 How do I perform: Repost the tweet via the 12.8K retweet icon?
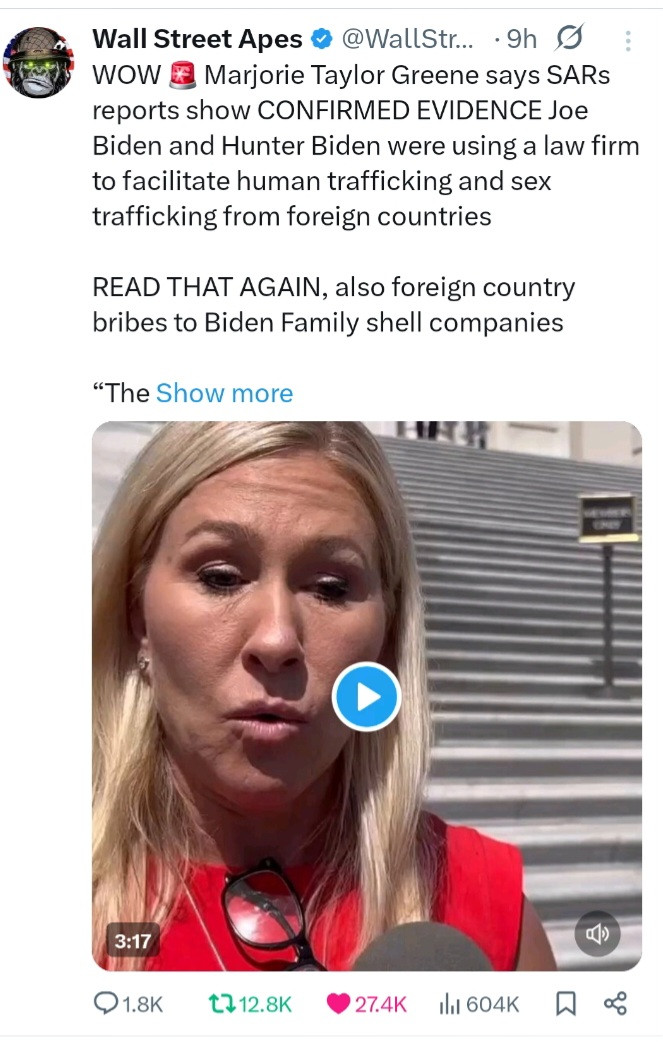[x=250, y=1003]
